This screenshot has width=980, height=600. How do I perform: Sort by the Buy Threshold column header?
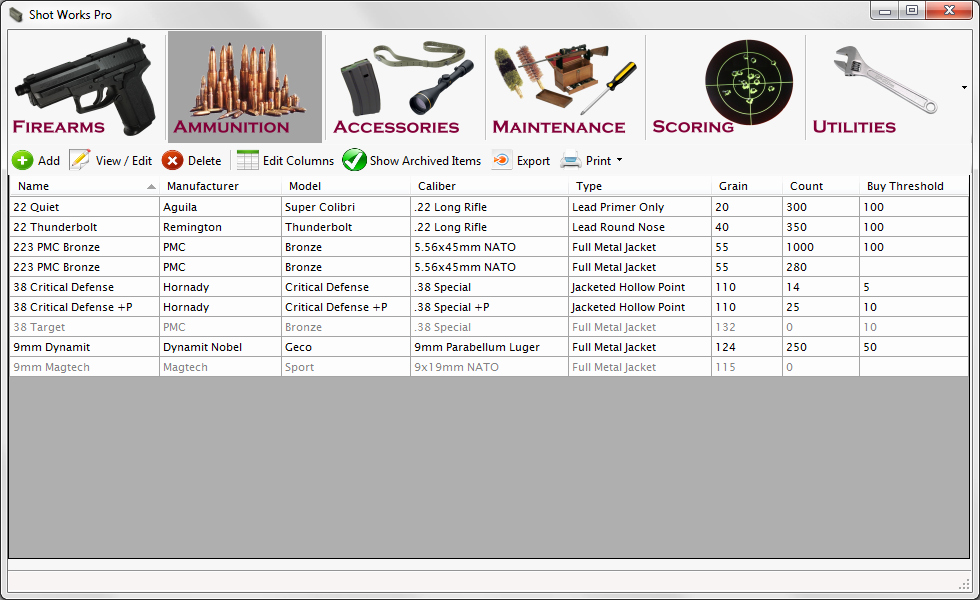pyautogui.click(x=914, y=186)
